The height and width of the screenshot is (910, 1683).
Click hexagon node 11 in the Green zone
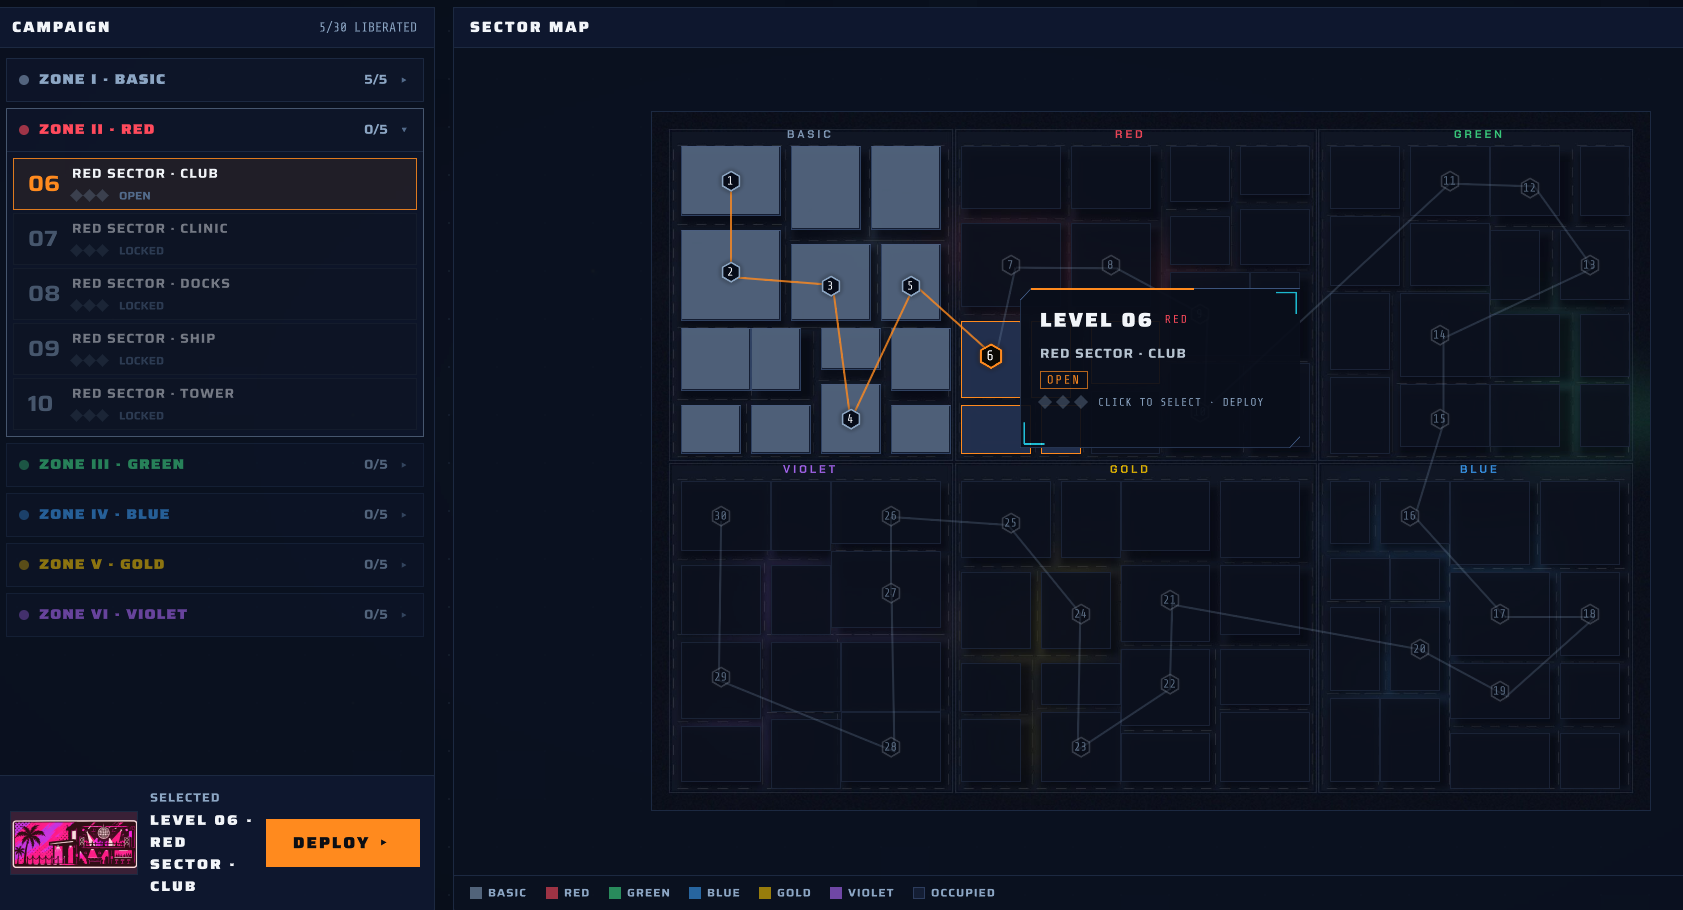point(1450,181)
